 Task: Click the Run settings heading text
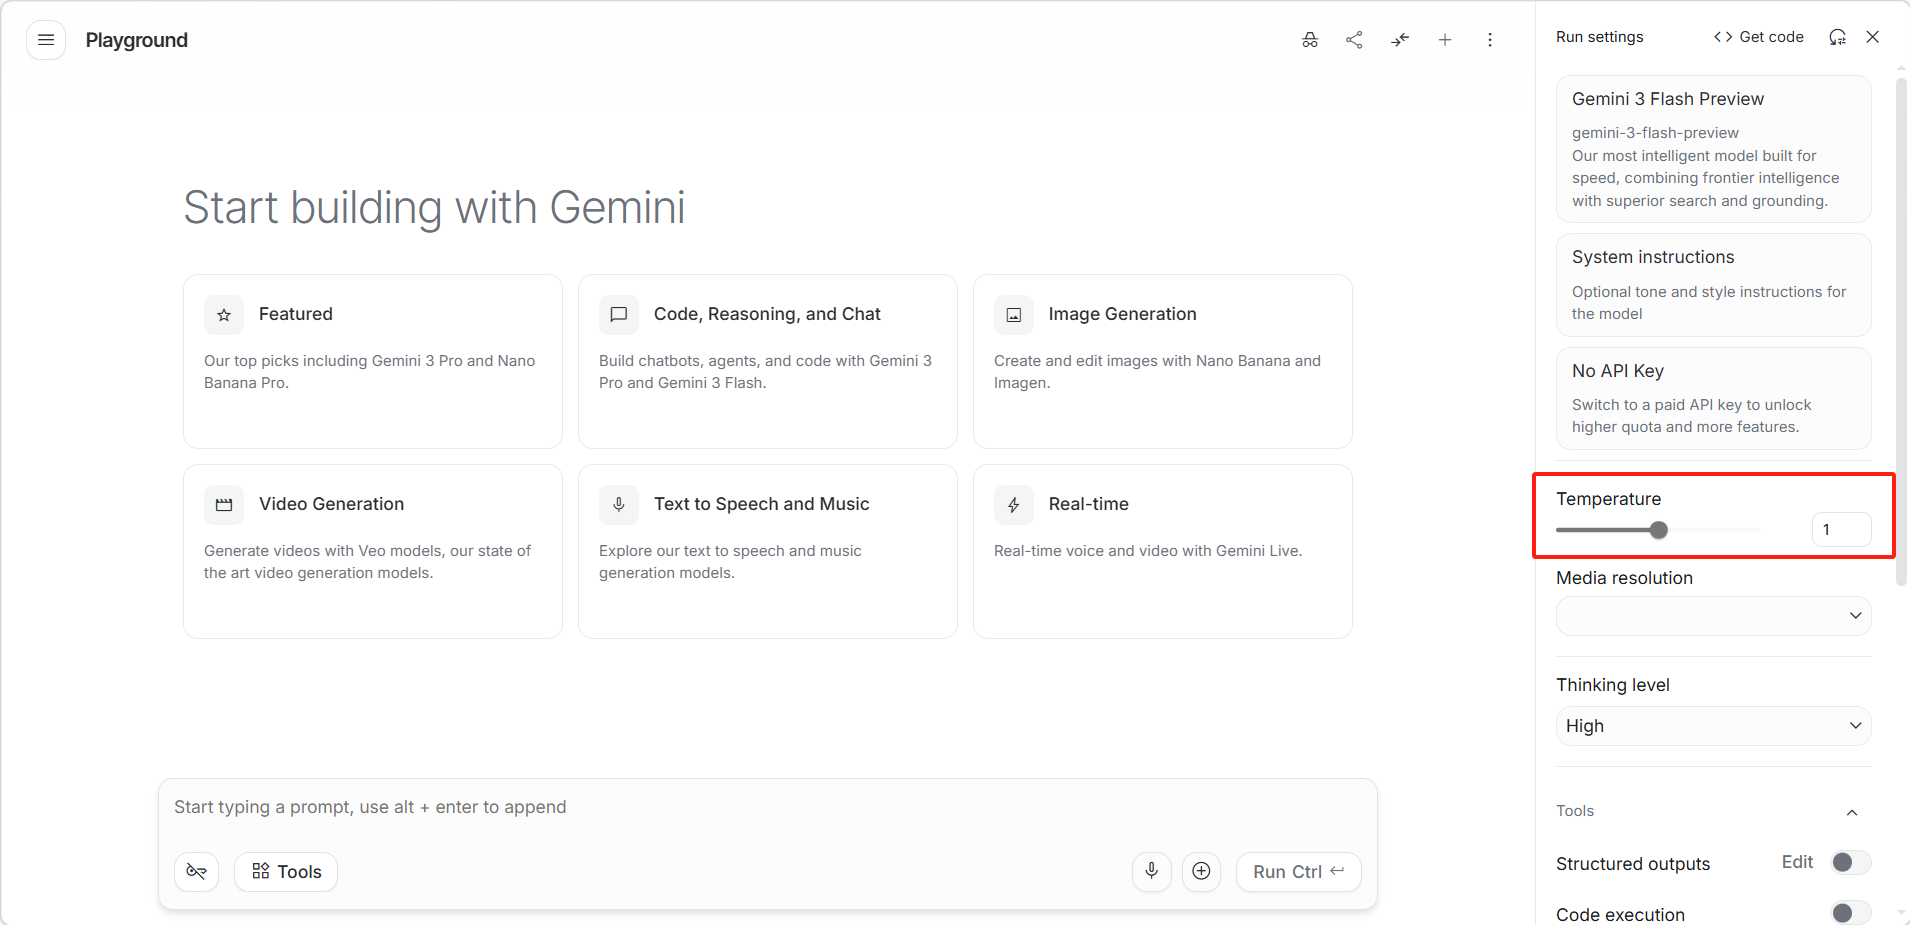[1599, 37]
